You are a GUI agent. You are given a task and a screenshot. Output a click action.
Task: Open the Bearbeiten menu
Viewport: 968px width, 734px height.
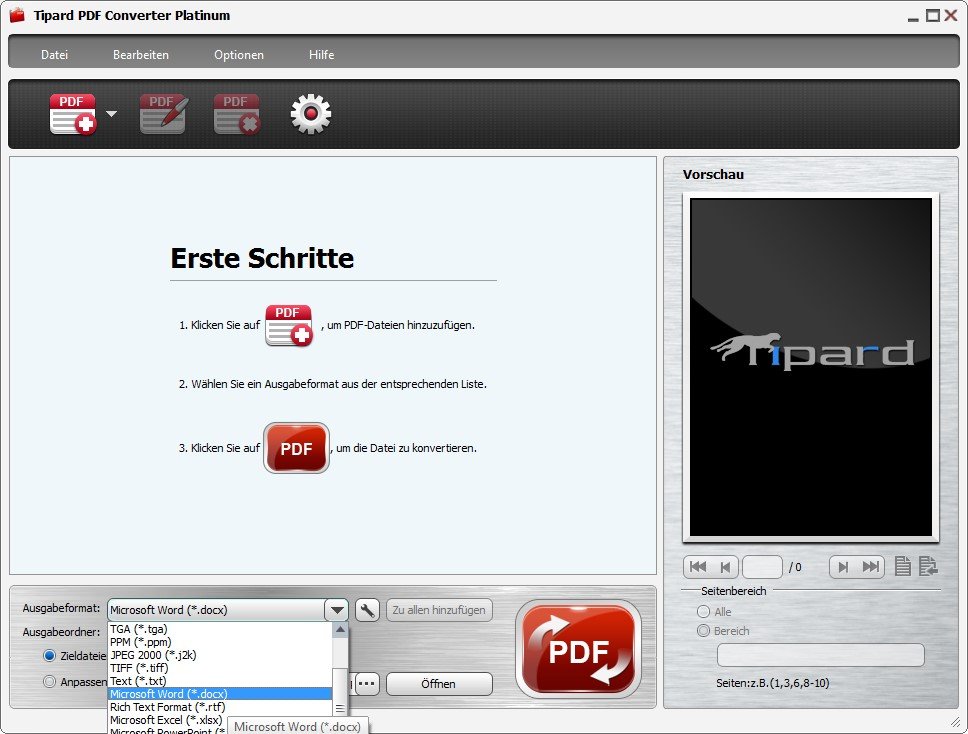141,54
